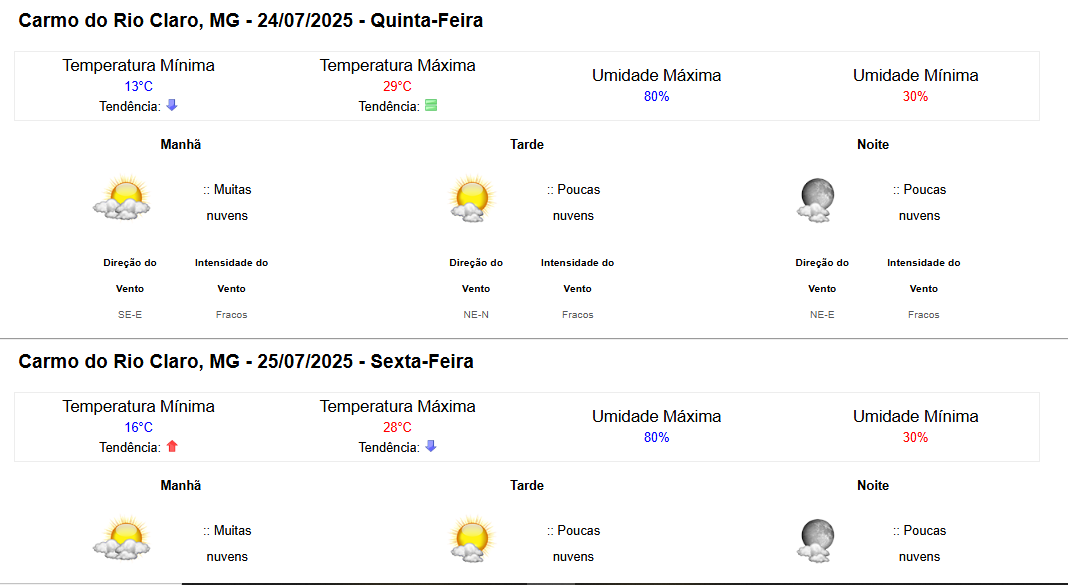Click the Manhã label for Quinta-Feira
Viewport: 1068px width, 585px height.
180,144
